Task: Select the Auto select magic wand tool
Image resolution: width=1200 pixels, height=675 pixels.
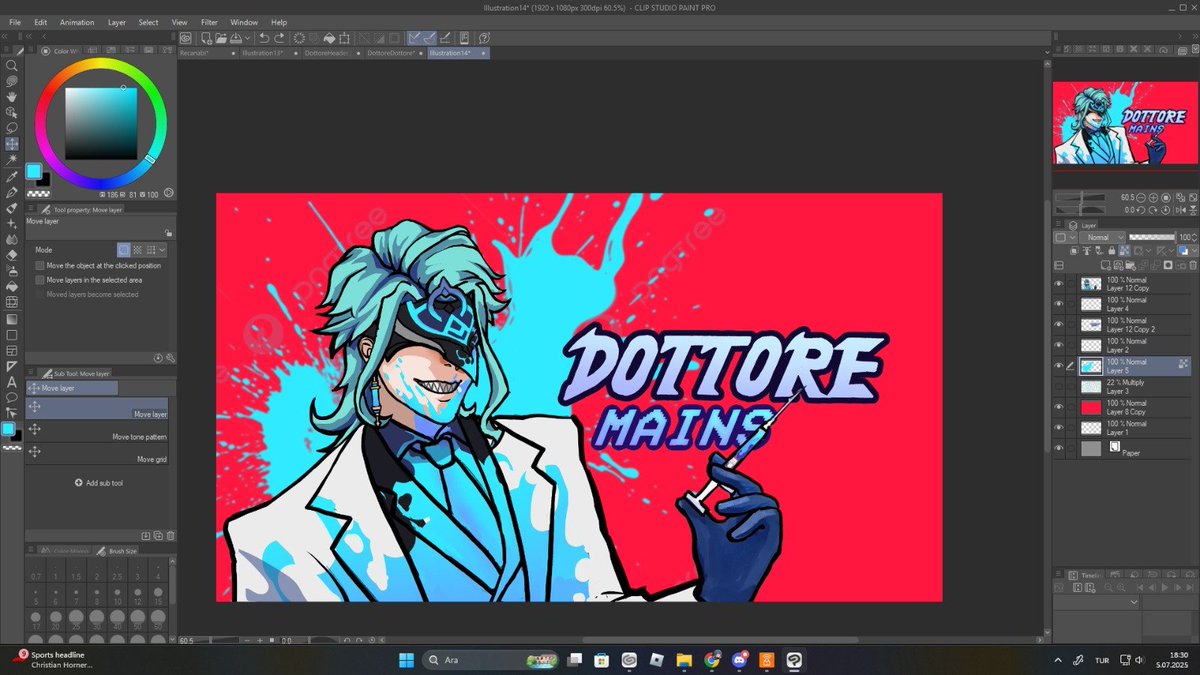Action: (12, 160)
